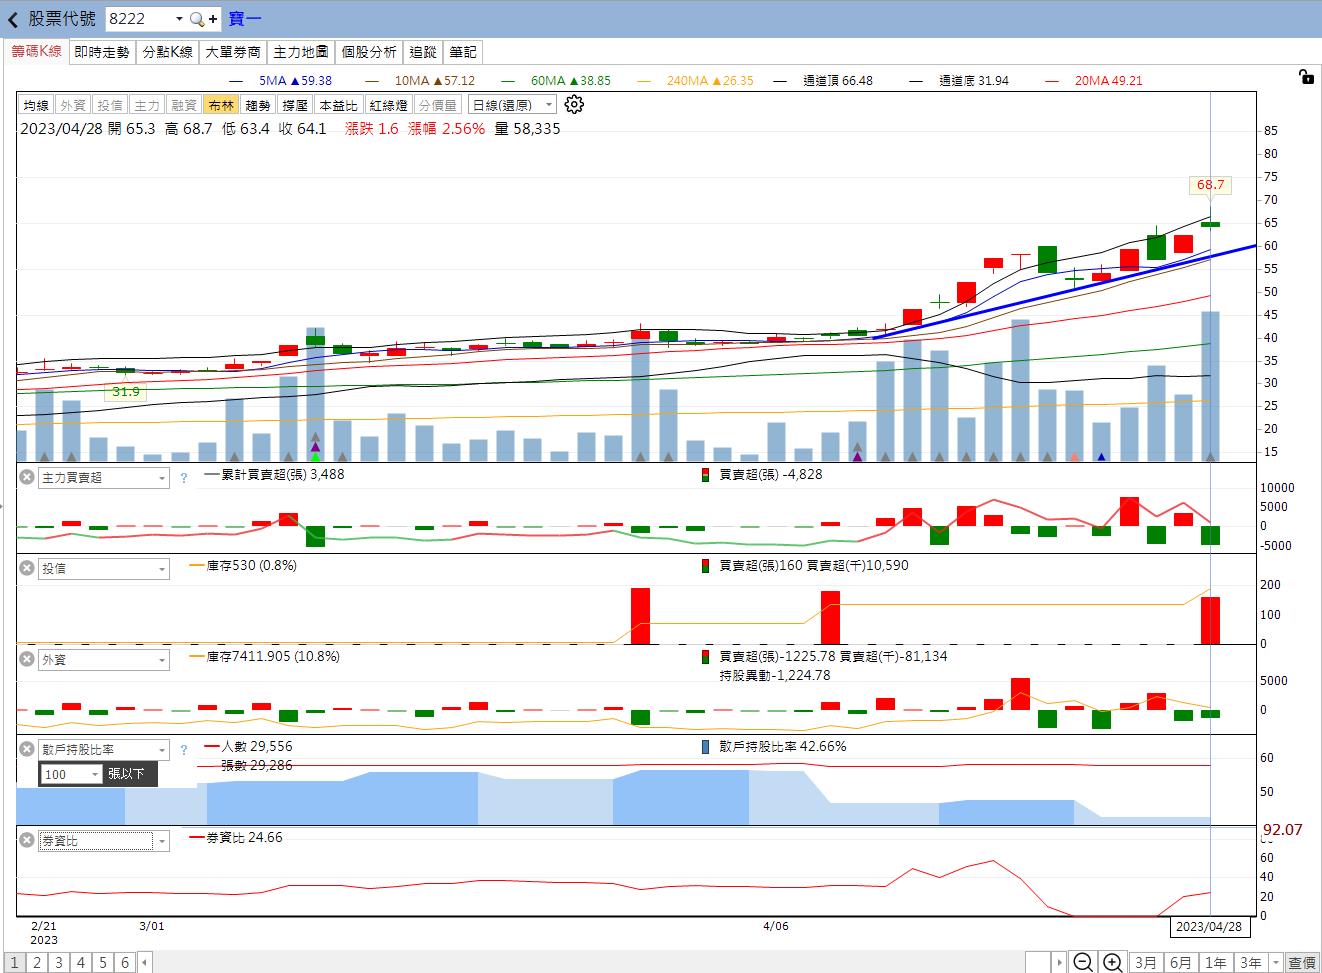This screenshot has height=973, width=1322.
Task: Switch to the 分點K線 tab
Action: point(167,52)
